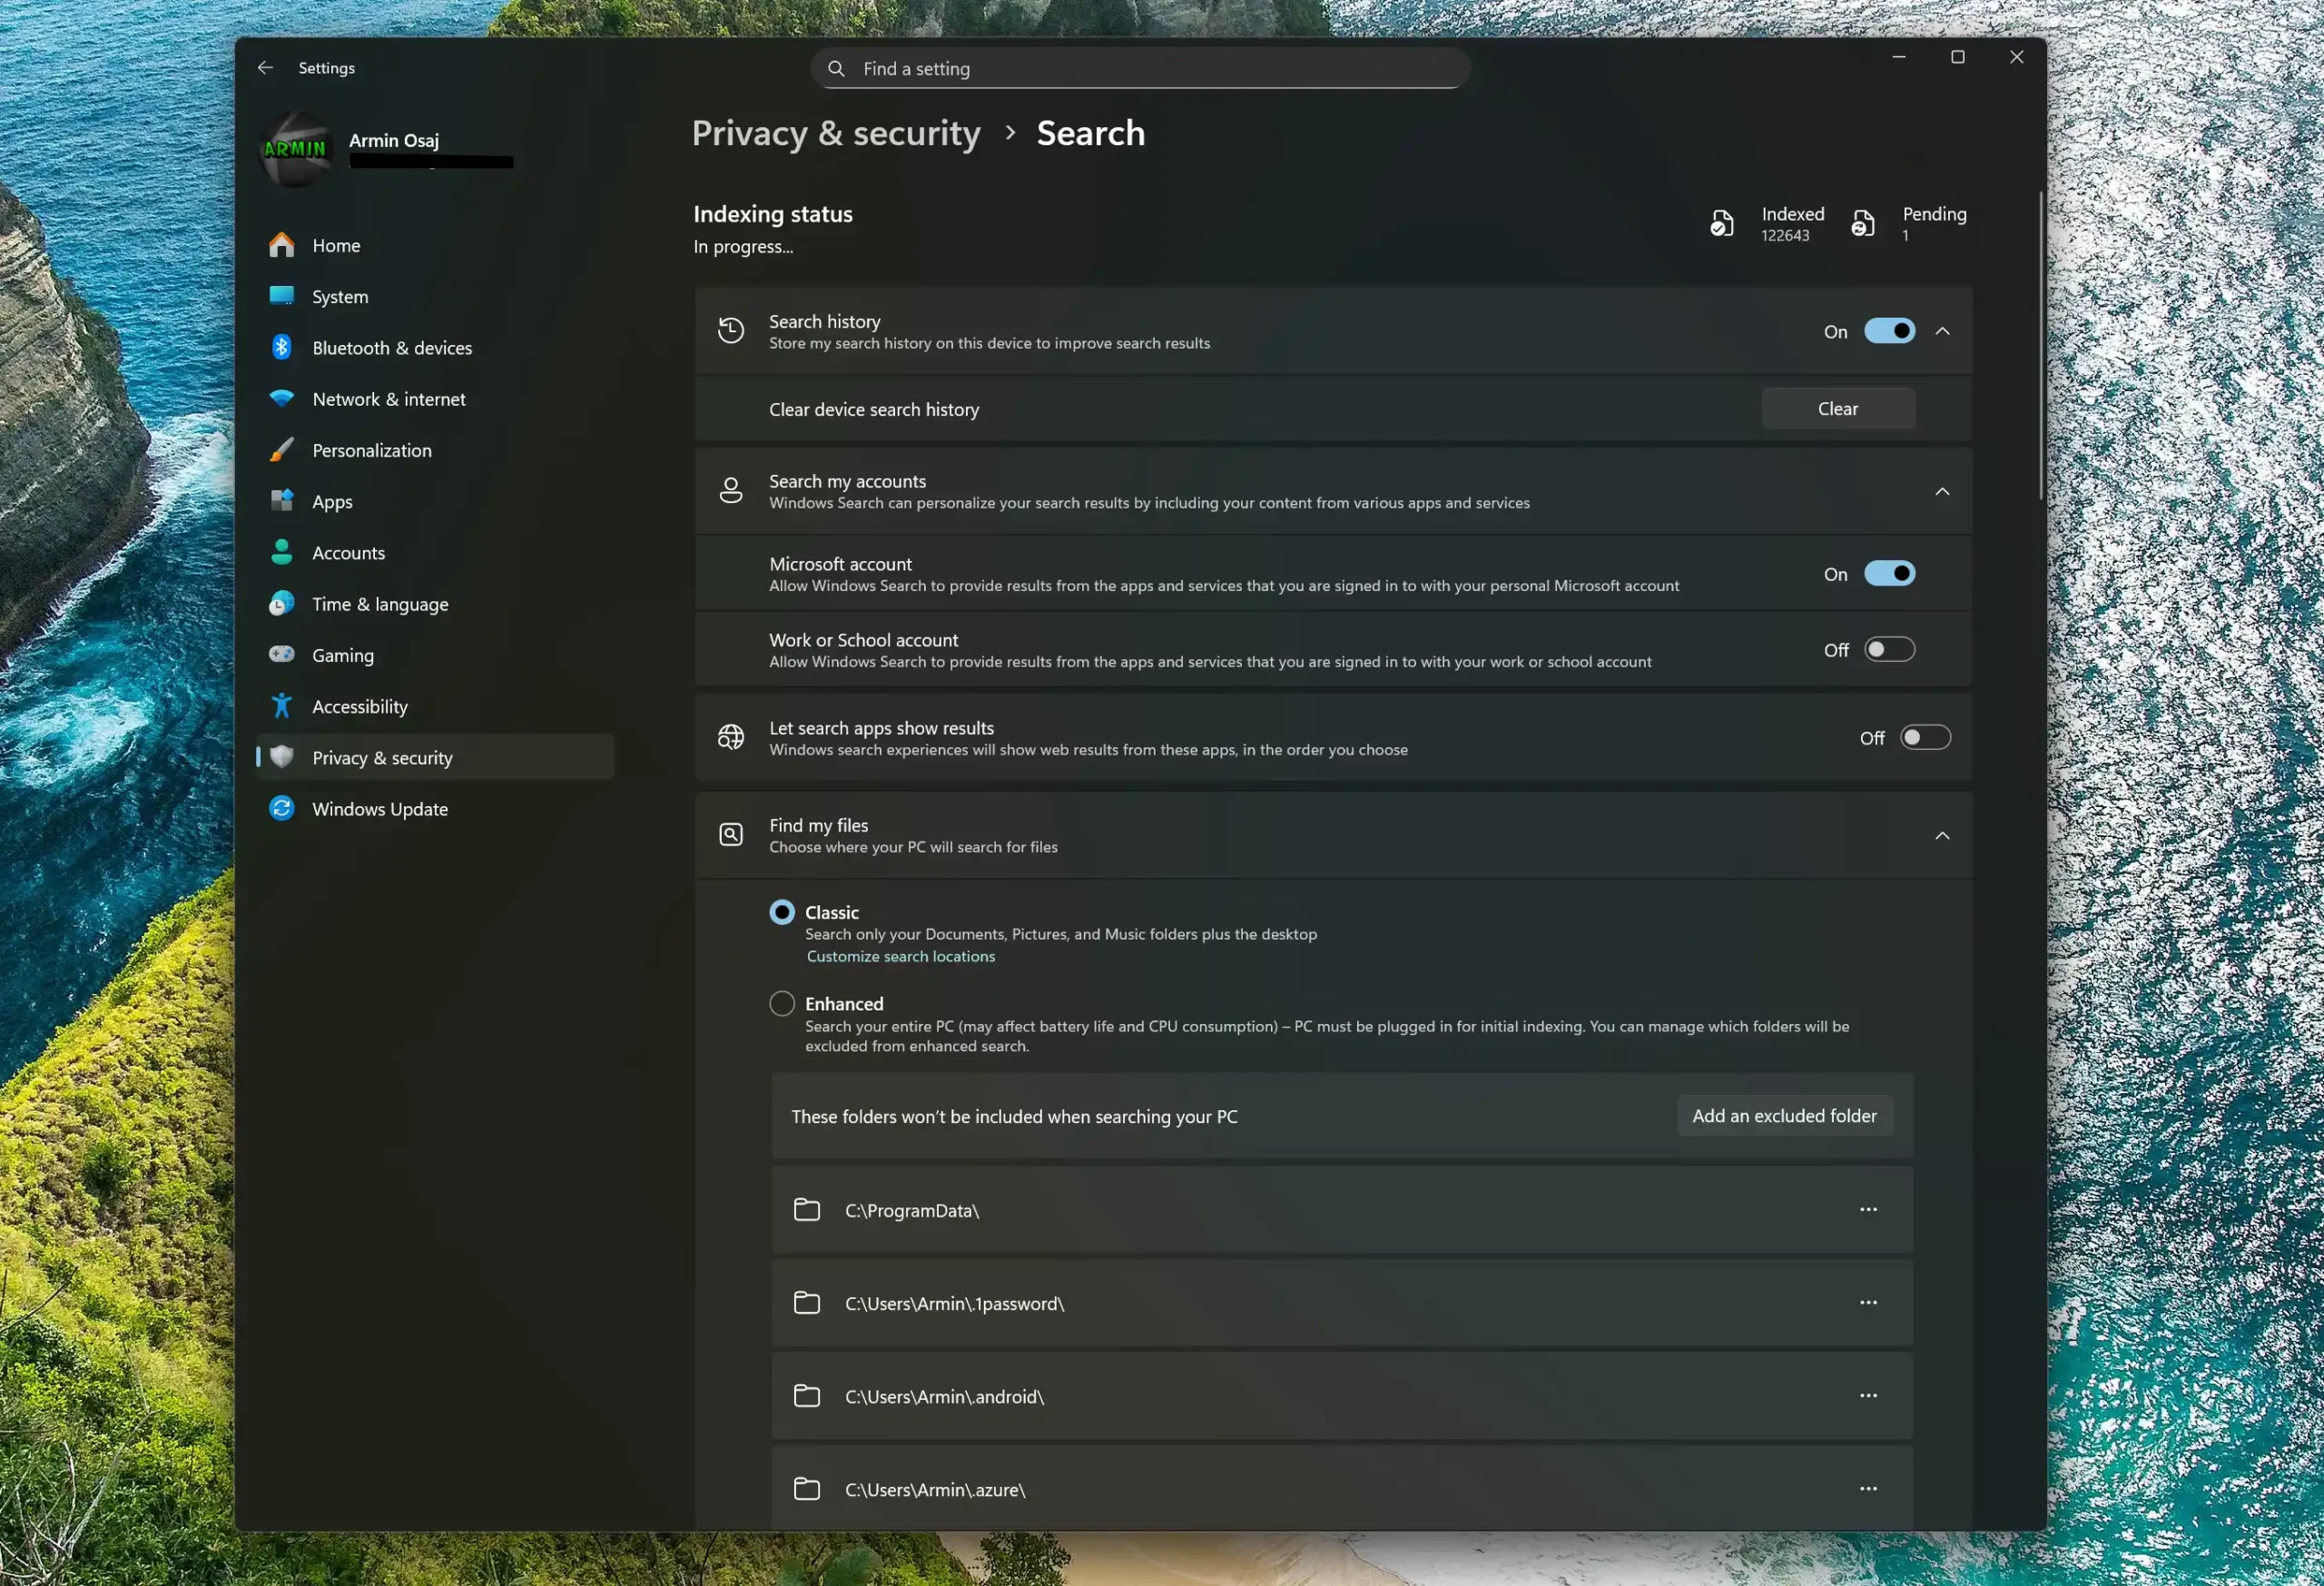Click the Pending document icon

tap(1862, 223)
